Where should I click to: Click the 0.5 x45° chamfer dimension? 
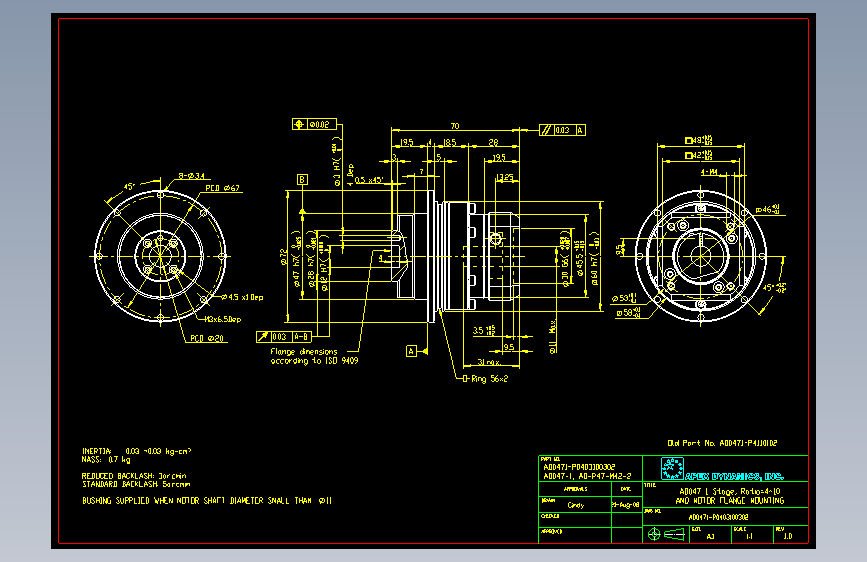click(x=369, y=180)
